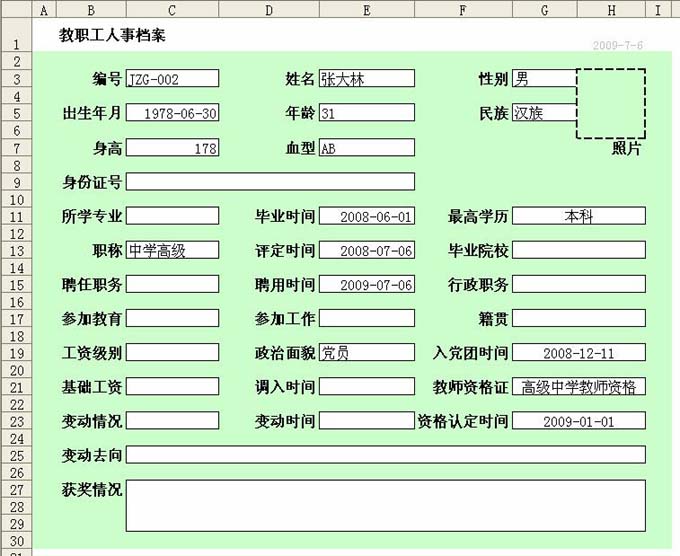
Task: Select the 教师资格证 field 高级中学教师资格
Action: click(578, 387)
